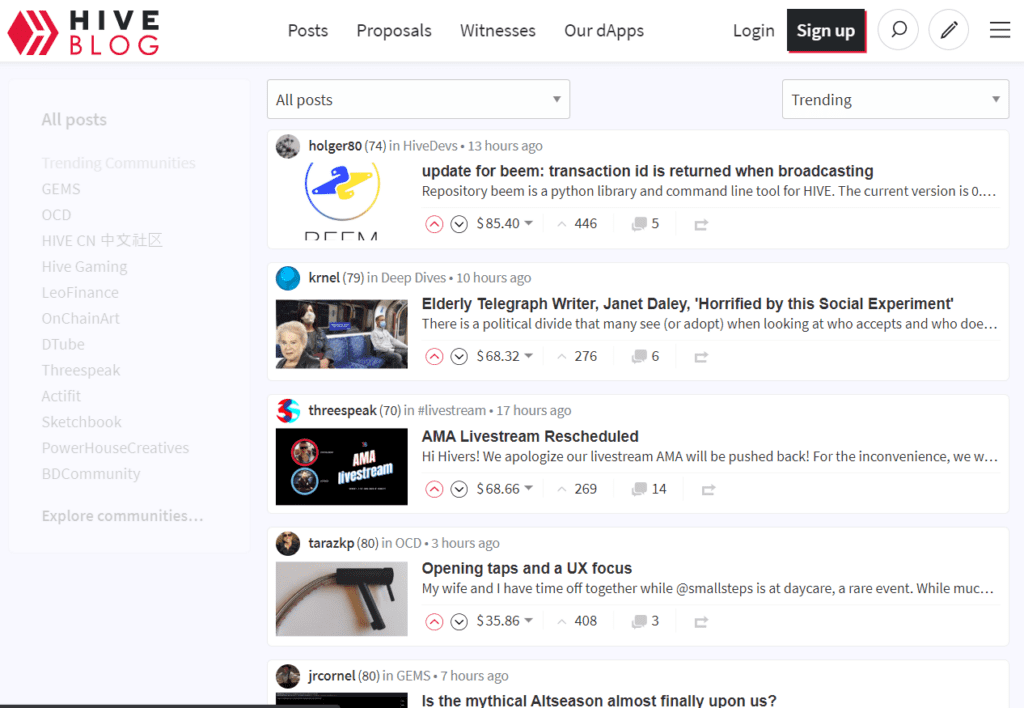Click the pencil compose post icon
Image resolution: width=1024 pixels, height=708 pixels.
coord(948,29)
